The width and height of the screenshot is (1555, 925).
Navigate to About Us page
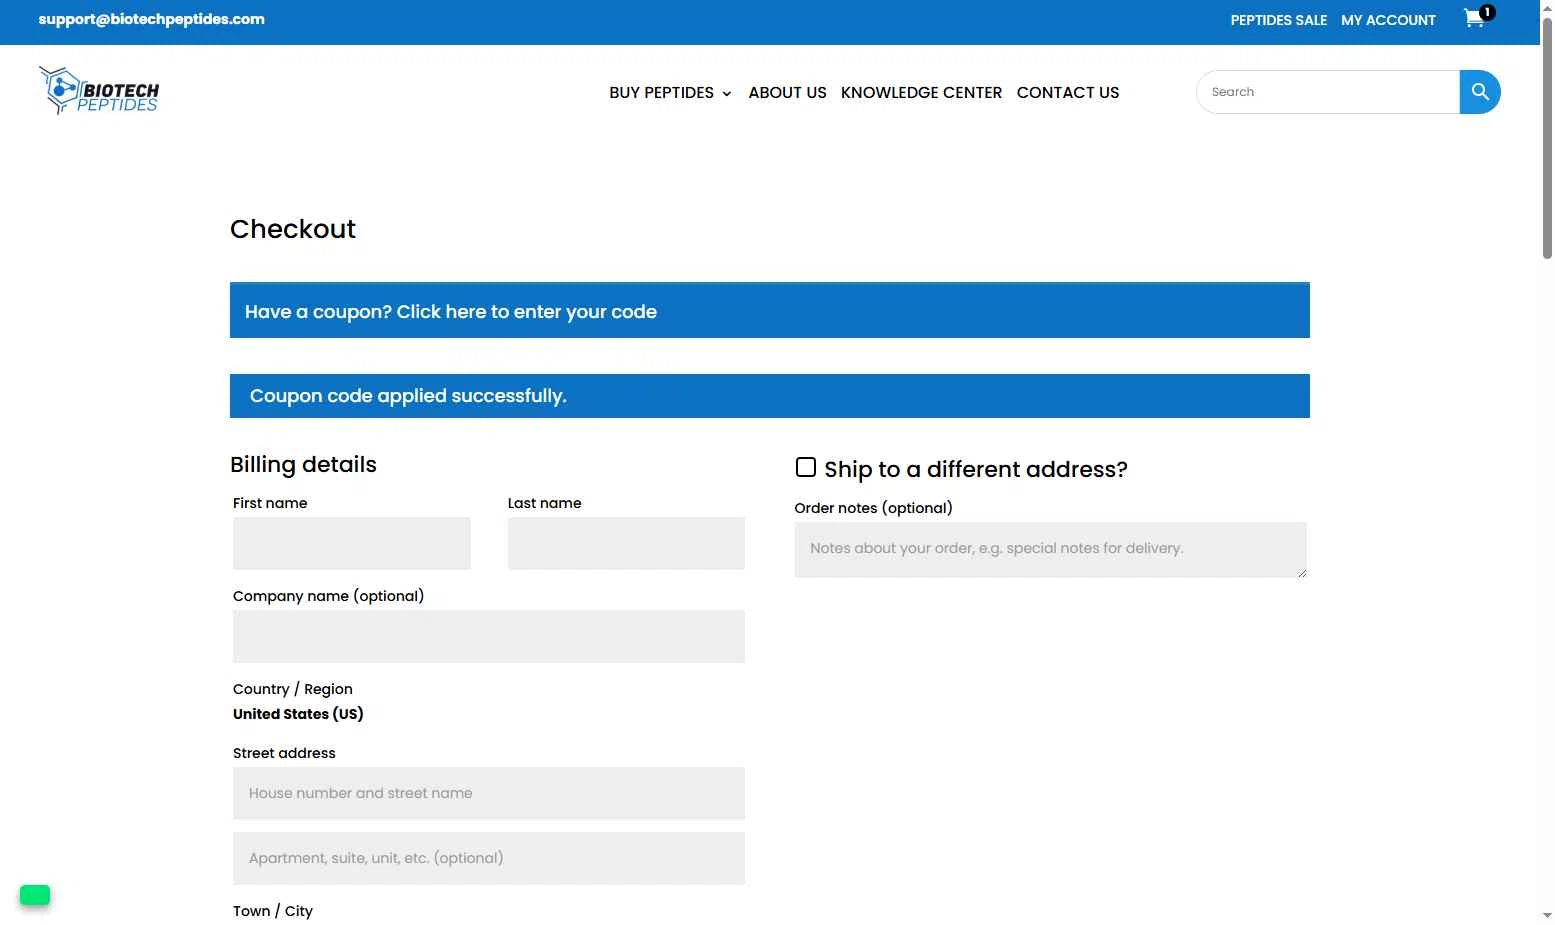point(788,92)
